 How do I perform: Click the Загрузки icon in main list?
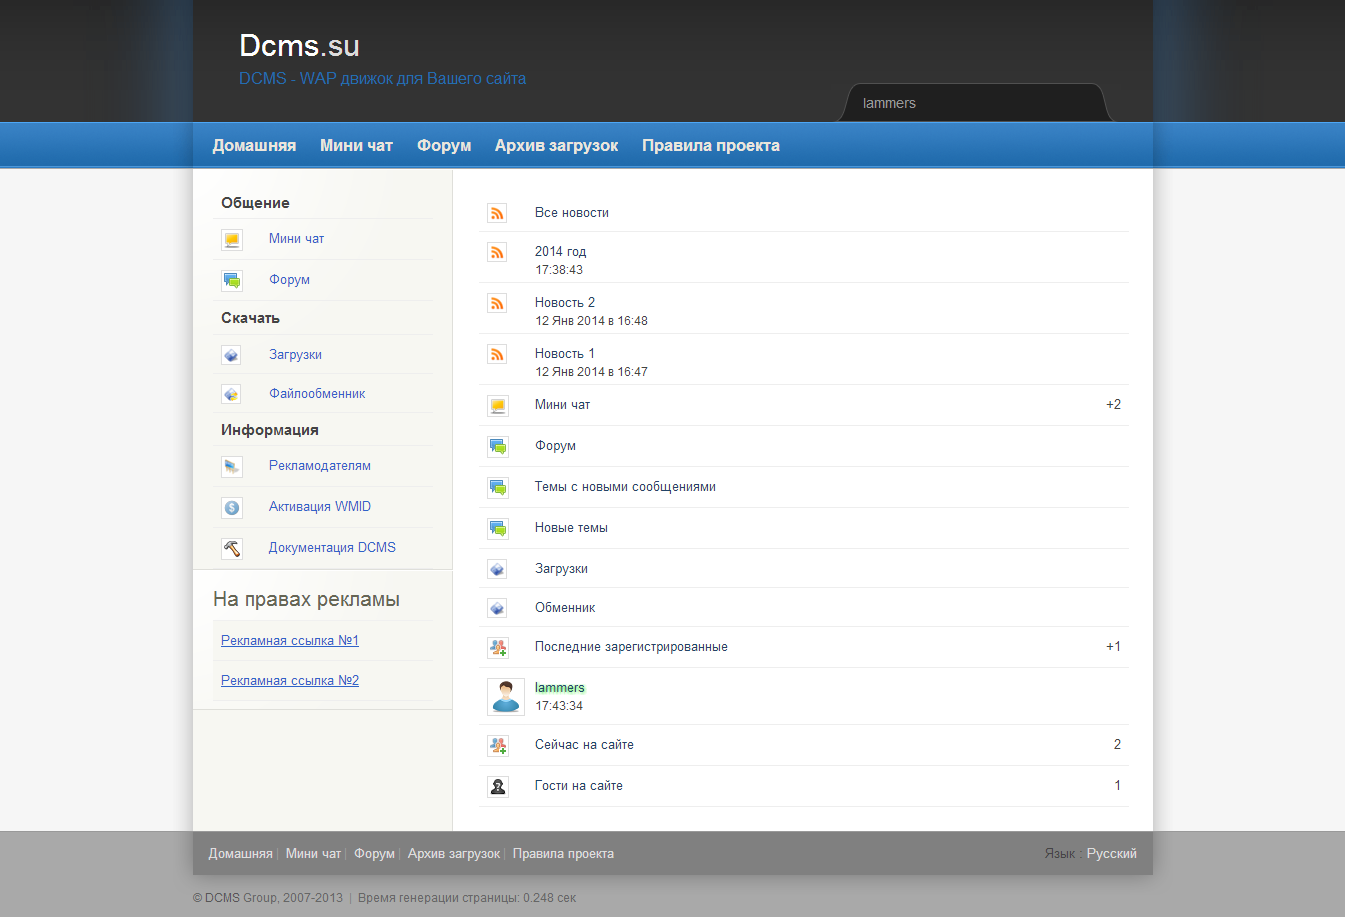click(x=497, y=569)
